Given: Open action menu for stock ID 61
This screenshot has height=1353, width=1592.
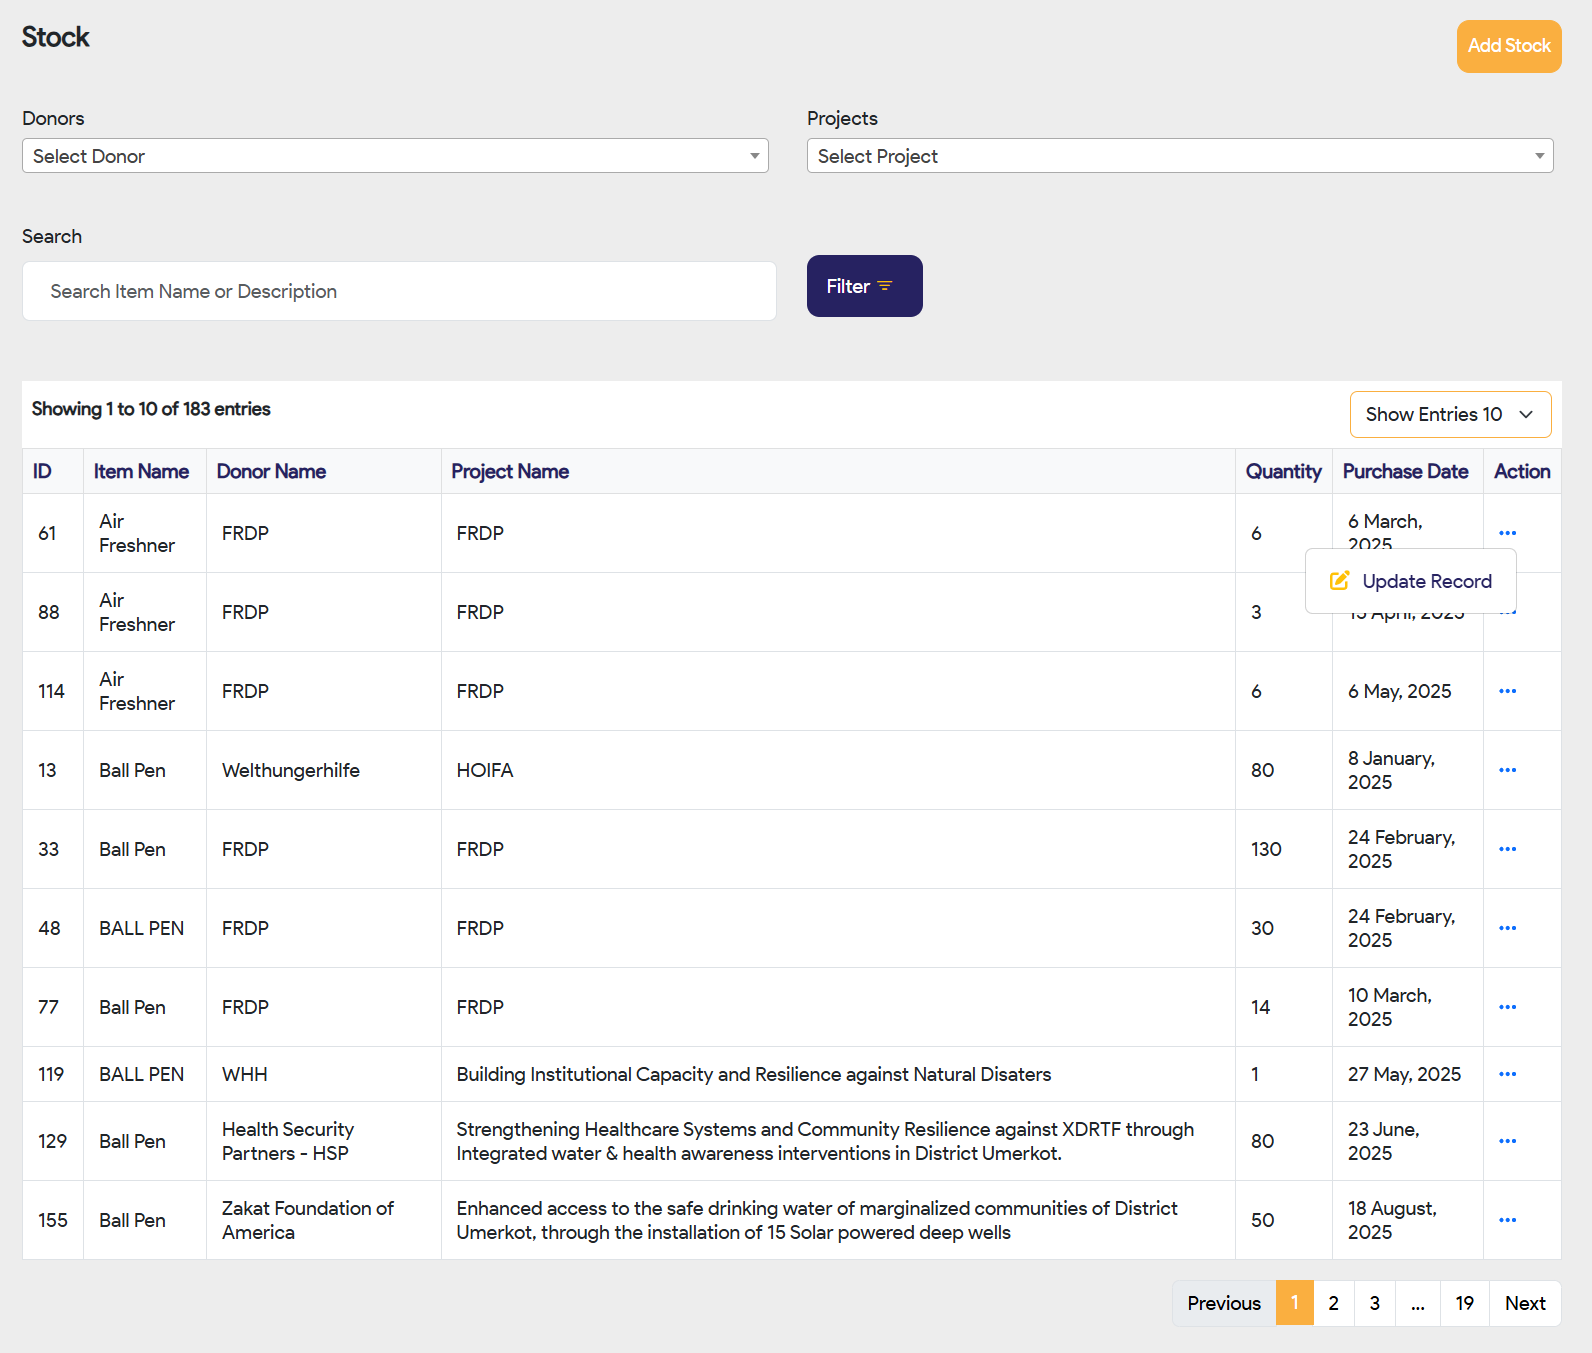Looking at the screenshot, I should click(1507, 533).
